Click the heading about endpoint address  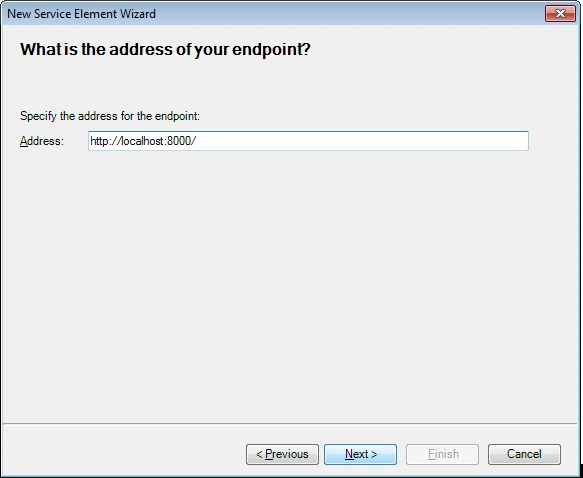(165, 49)
